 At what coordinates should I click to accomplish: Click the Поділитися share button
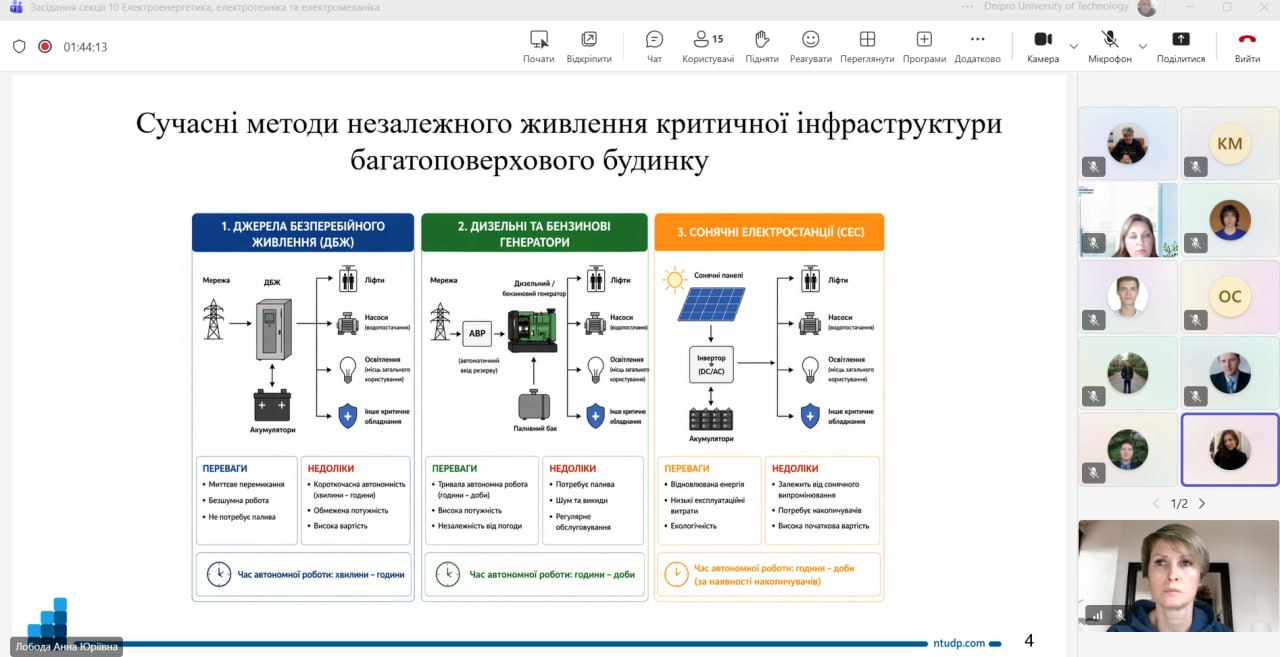tap(1181, 45)
